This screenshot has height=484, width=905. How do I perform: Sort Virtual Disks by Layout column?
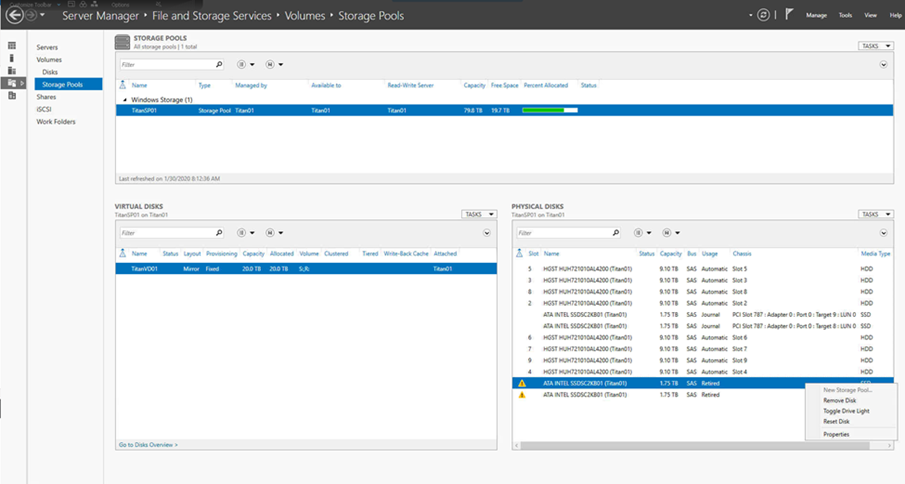pyautogui.click(x=192, y=253)
